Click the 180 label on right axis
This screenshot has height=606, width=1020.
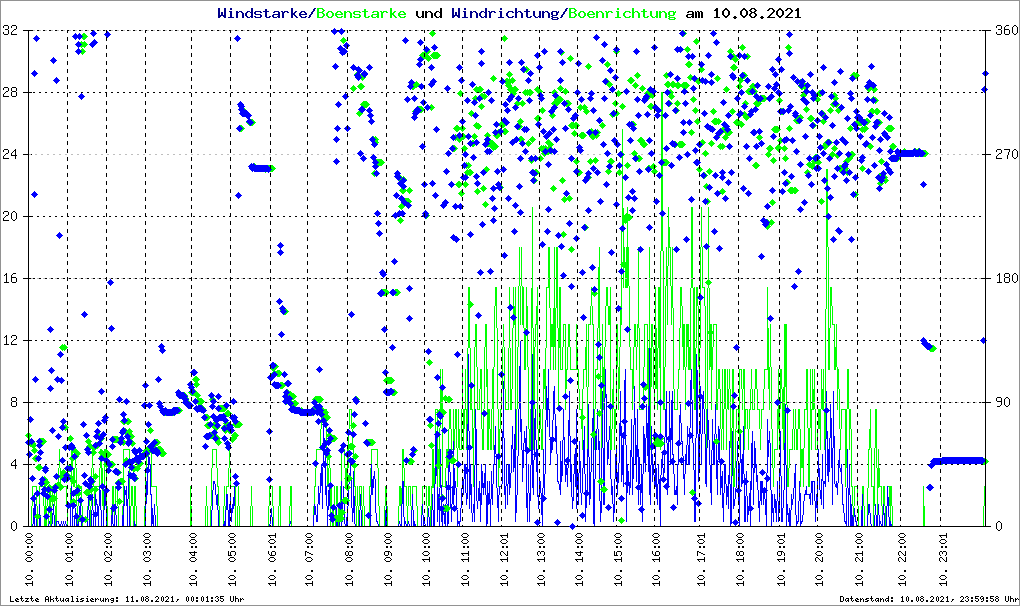[x=1003, y=279]
